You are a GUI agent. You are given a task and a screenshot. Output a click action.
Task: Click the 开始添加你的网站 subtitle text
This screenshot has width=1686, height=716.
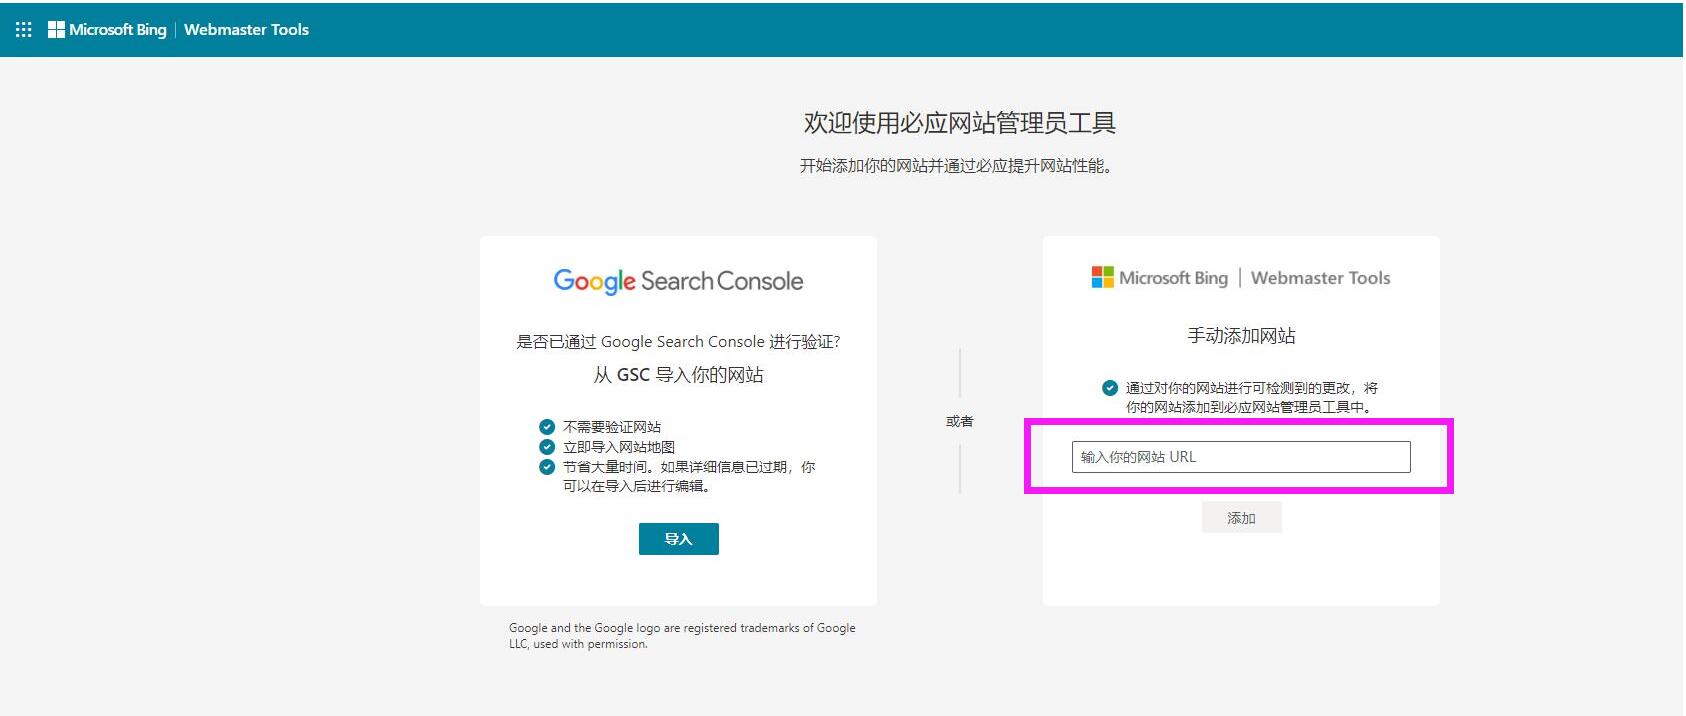click(x=955, y=166)
